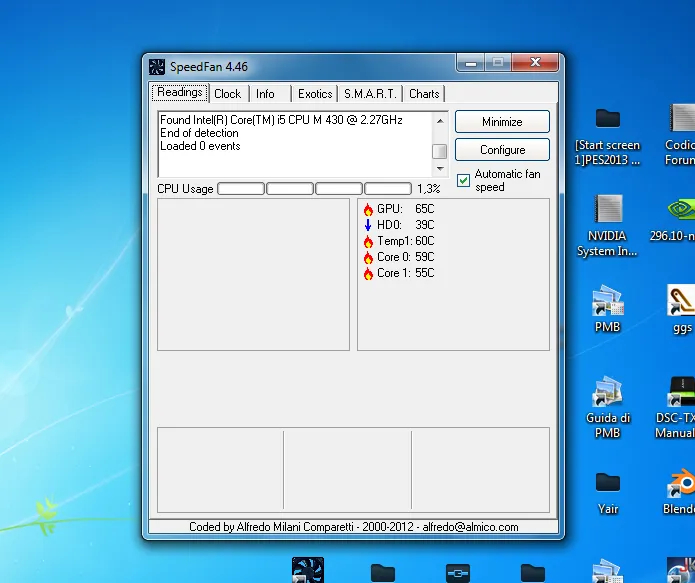This screenshot has height=583, width=695.
Task: Click the SpeedFan fan shortcut icon below the window
Action: point(308,570)
